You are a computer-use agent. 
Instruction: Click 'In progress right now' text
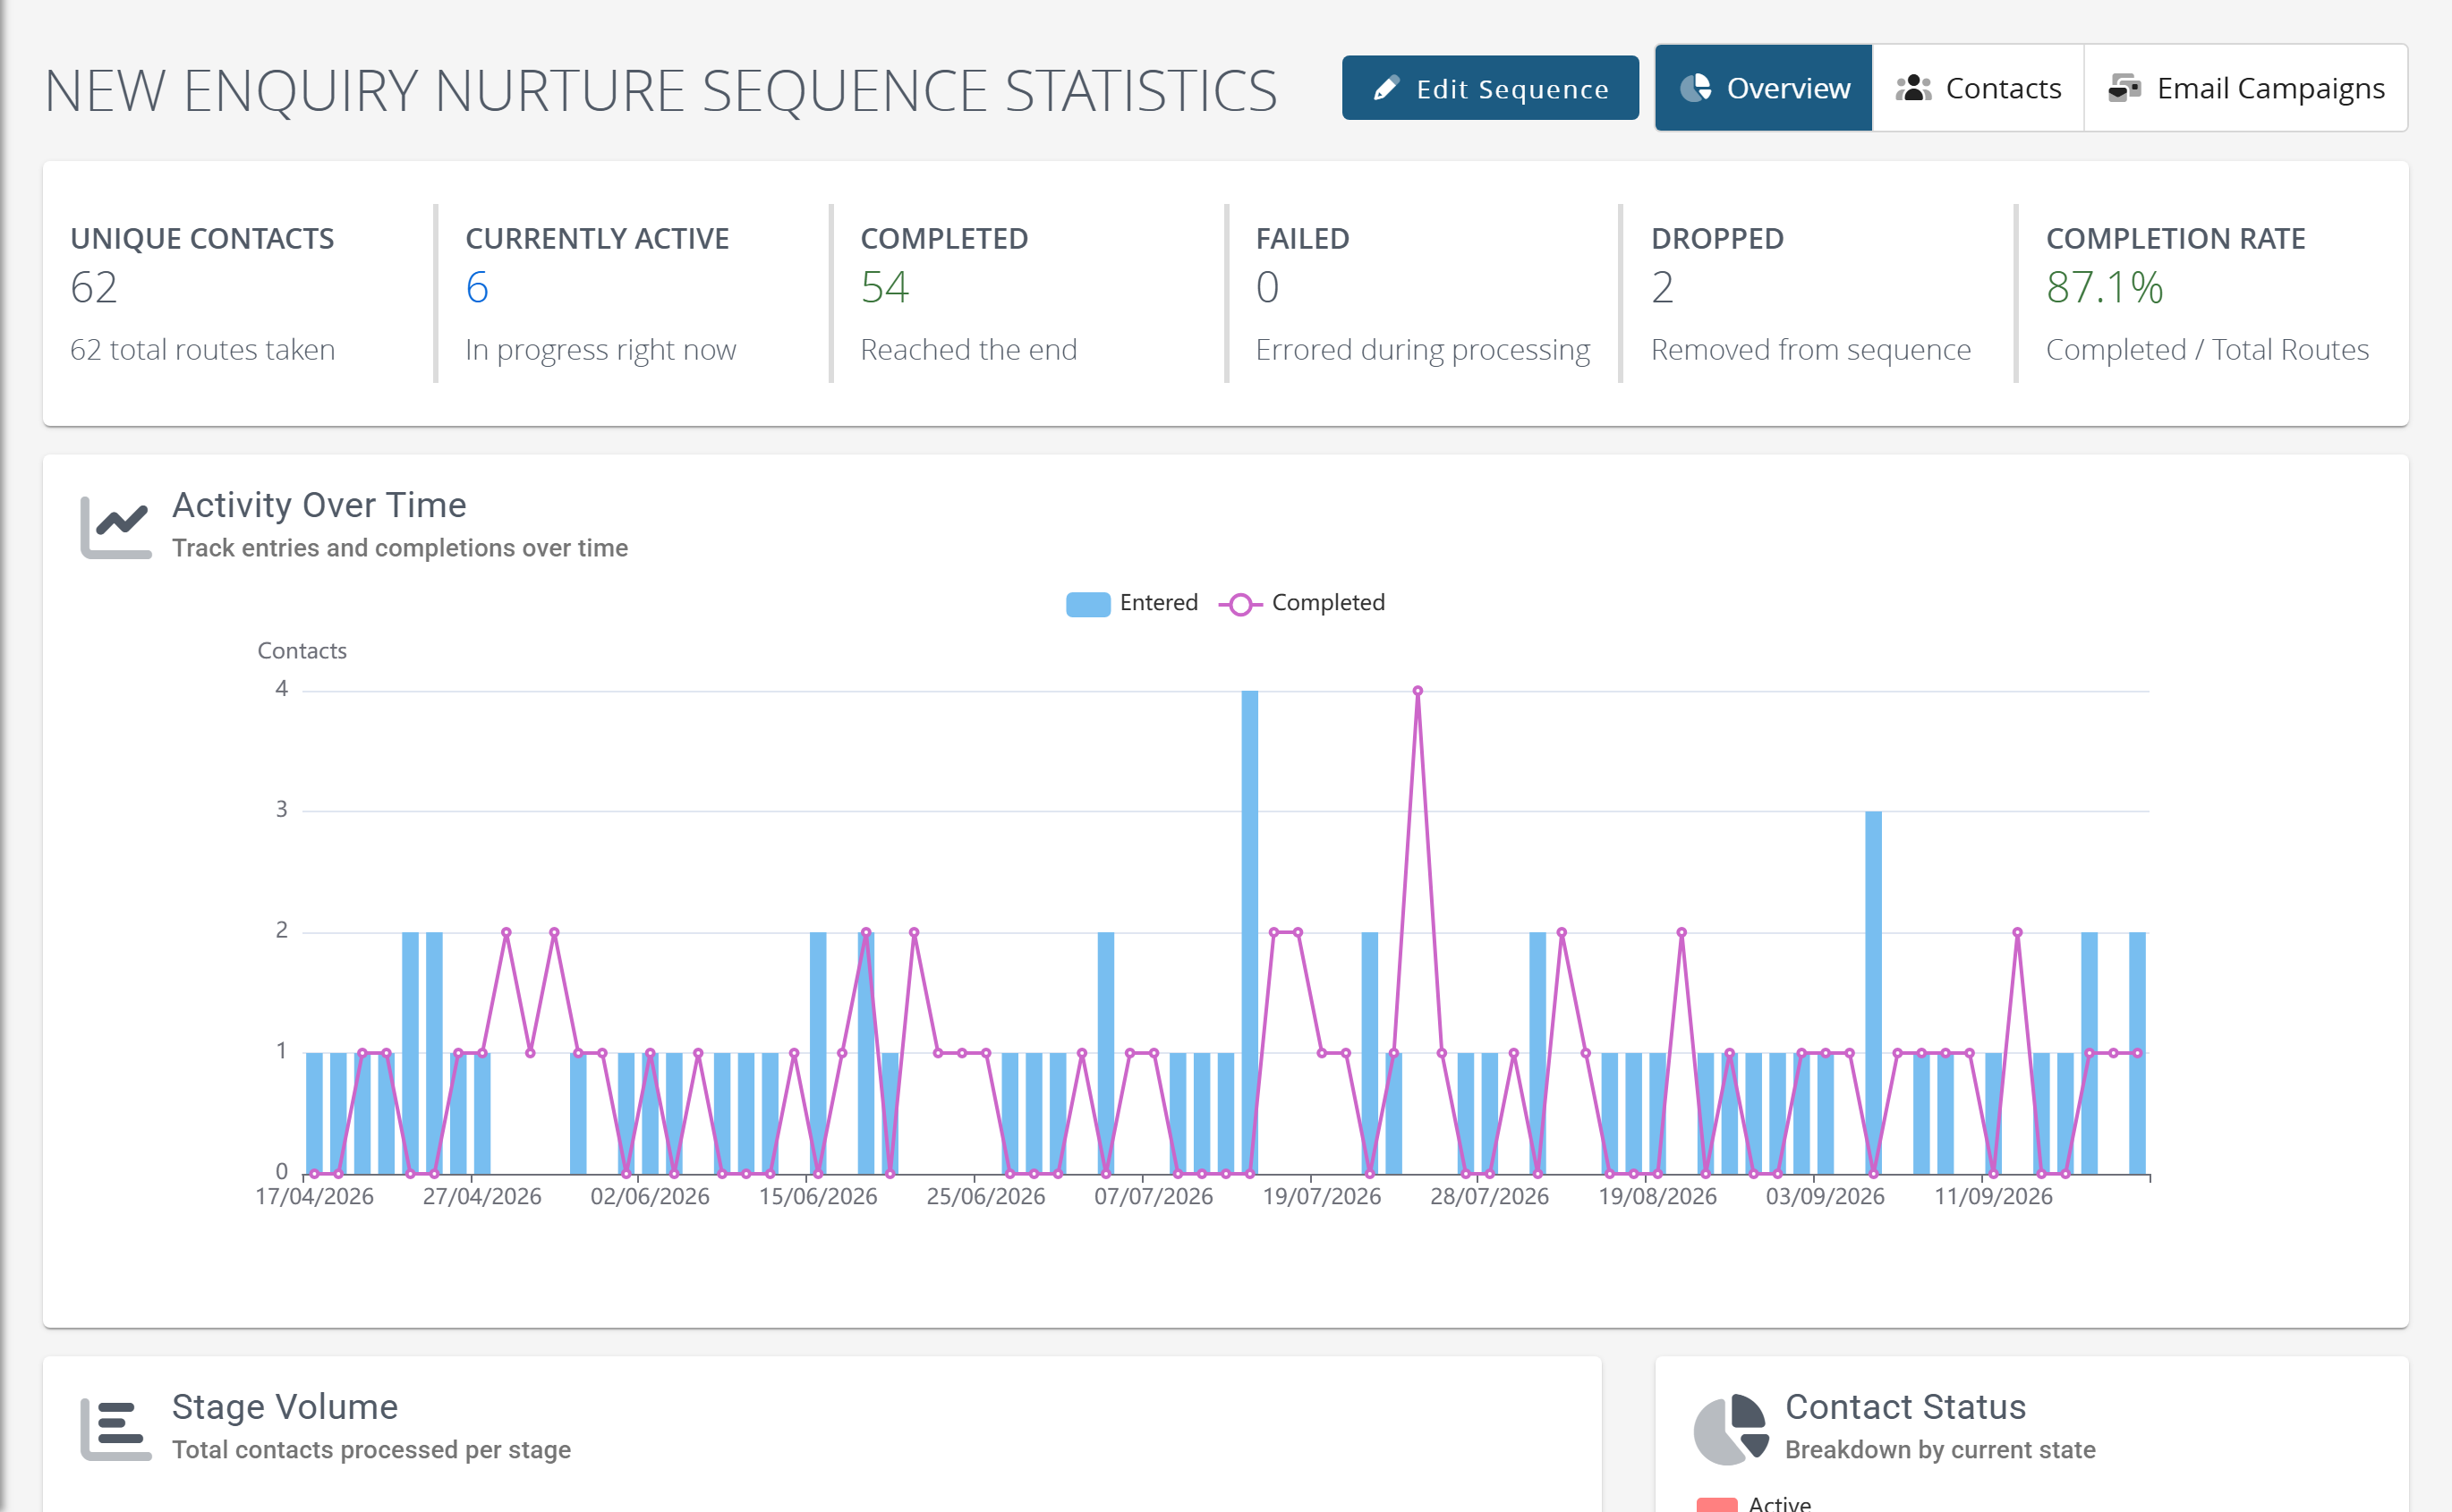tap(601, 350)
